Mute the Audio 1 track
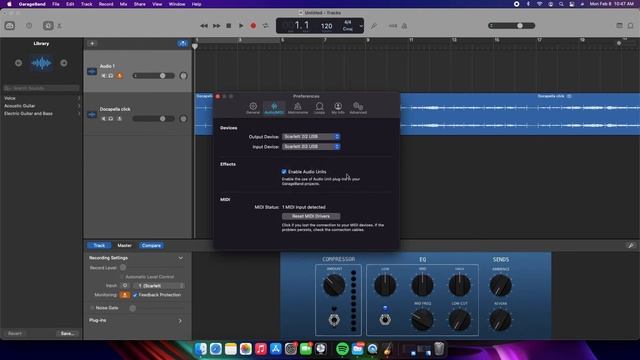Viewport: 640px width, 360px height. (x=104, y=76)
